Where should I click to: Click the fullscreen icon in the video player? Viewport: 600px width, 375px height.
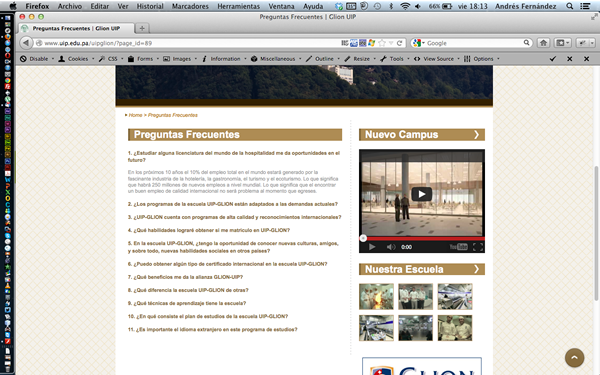tap(478, 247)
